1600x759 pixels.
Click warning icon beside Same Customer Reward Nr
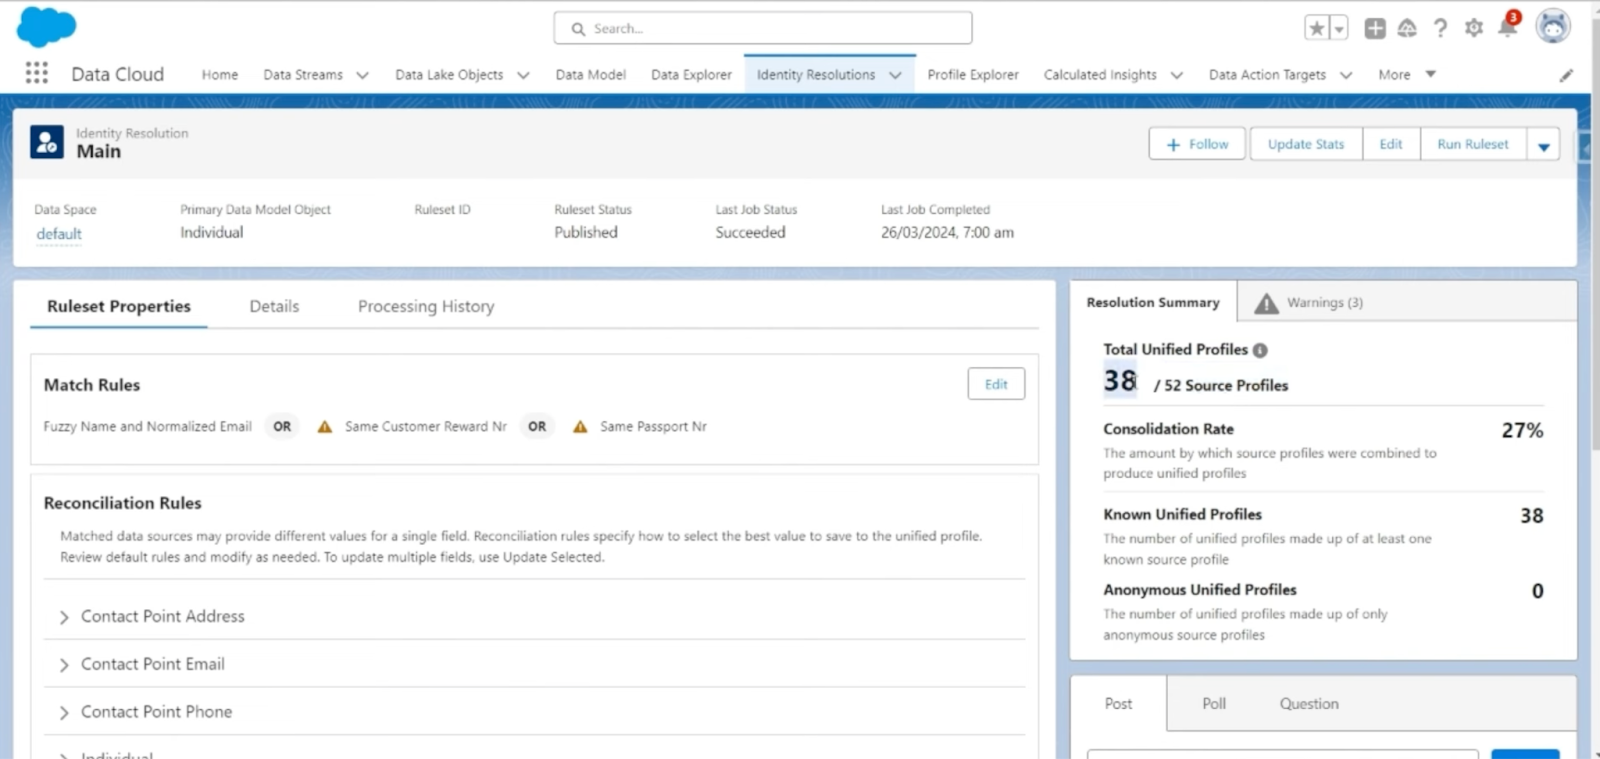(325, 427)
